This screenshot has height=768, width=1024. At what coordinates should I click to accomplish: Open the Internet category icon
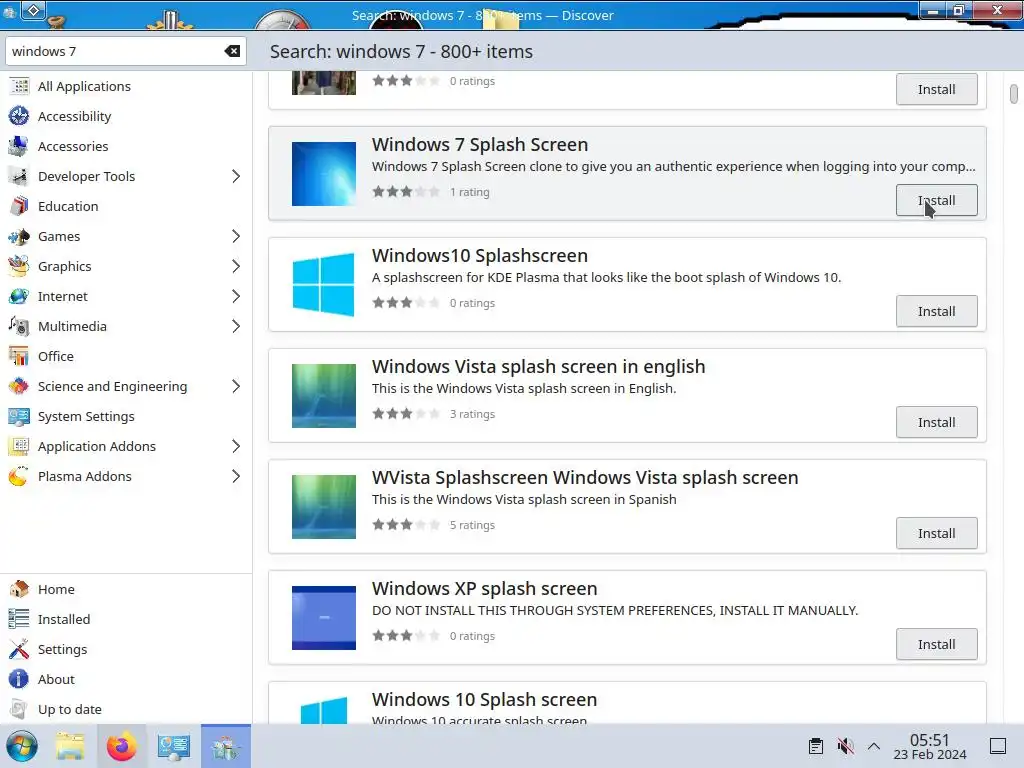click(x=19, y=296)
